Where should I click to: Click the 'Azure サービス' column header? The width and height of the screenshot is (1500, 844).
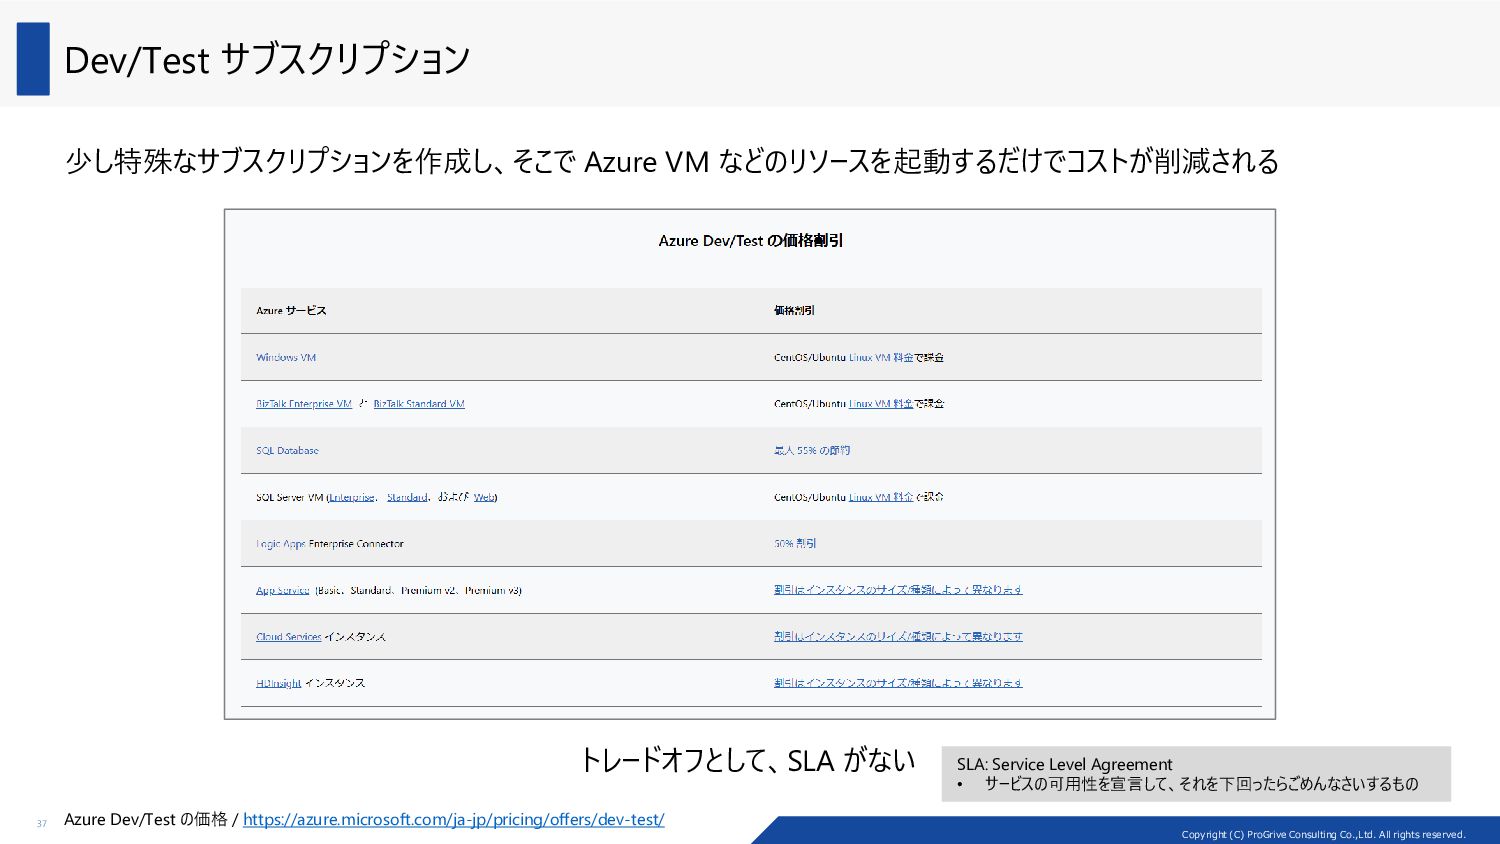click(291, 310)
